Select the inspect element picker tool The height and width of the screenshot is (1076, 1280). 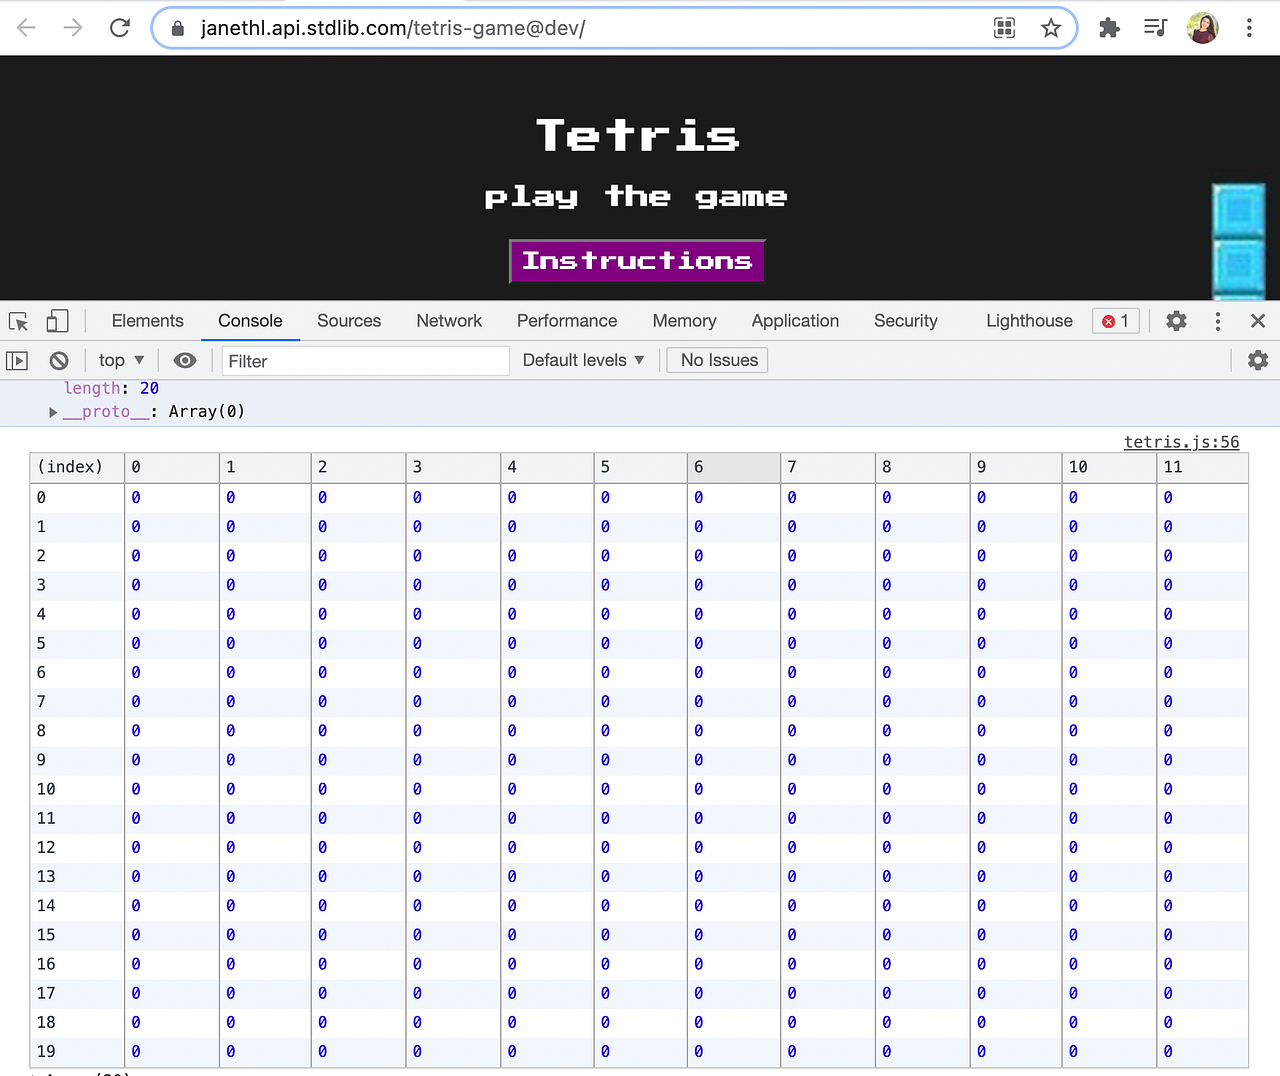(16, 321)
